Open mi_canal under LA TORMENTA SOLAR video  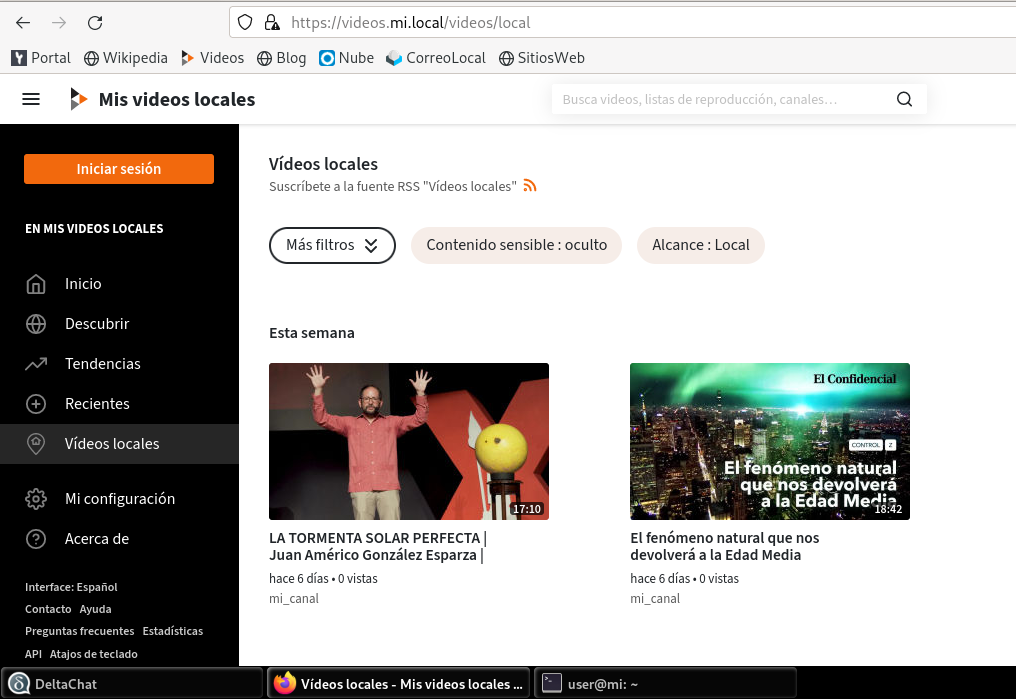click(x=294, y=599)
